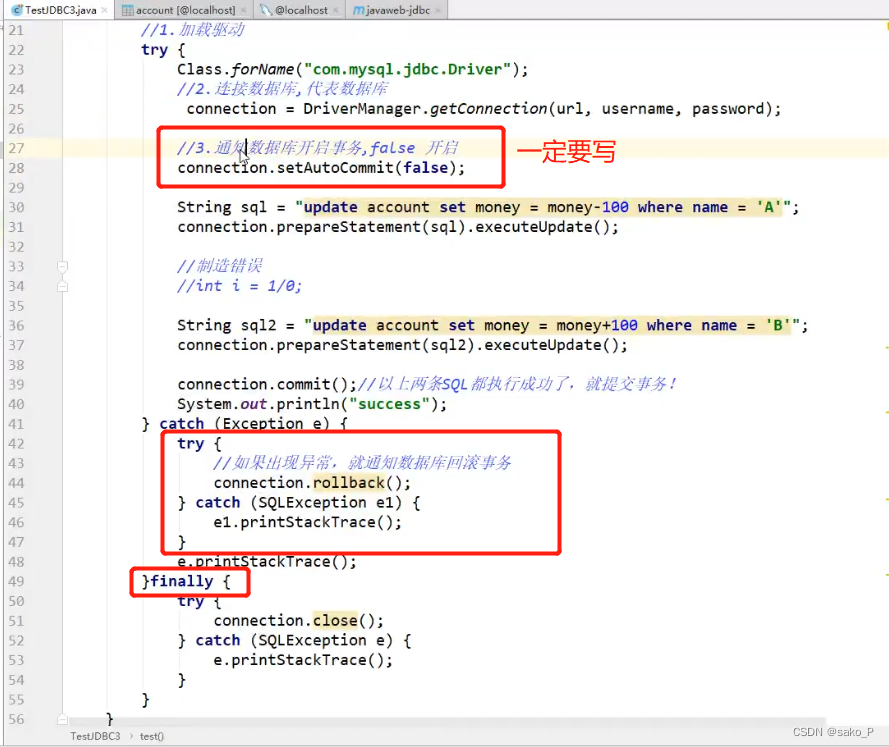Select test() in the breadcrumb bar
889x747 pixels.
pos(152,736)
